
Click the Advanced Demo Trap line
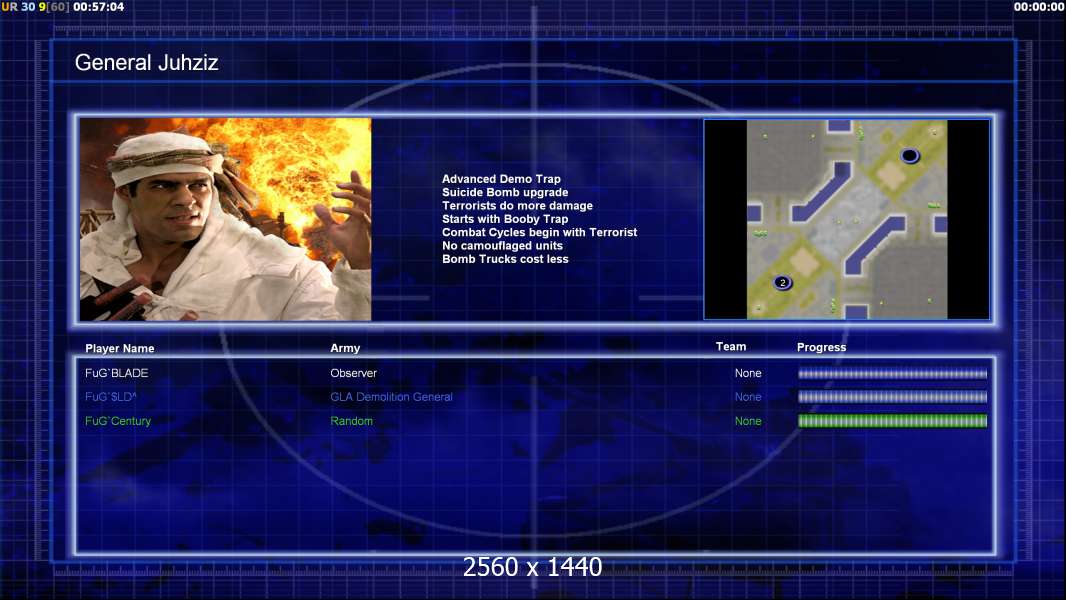[501, 179]
